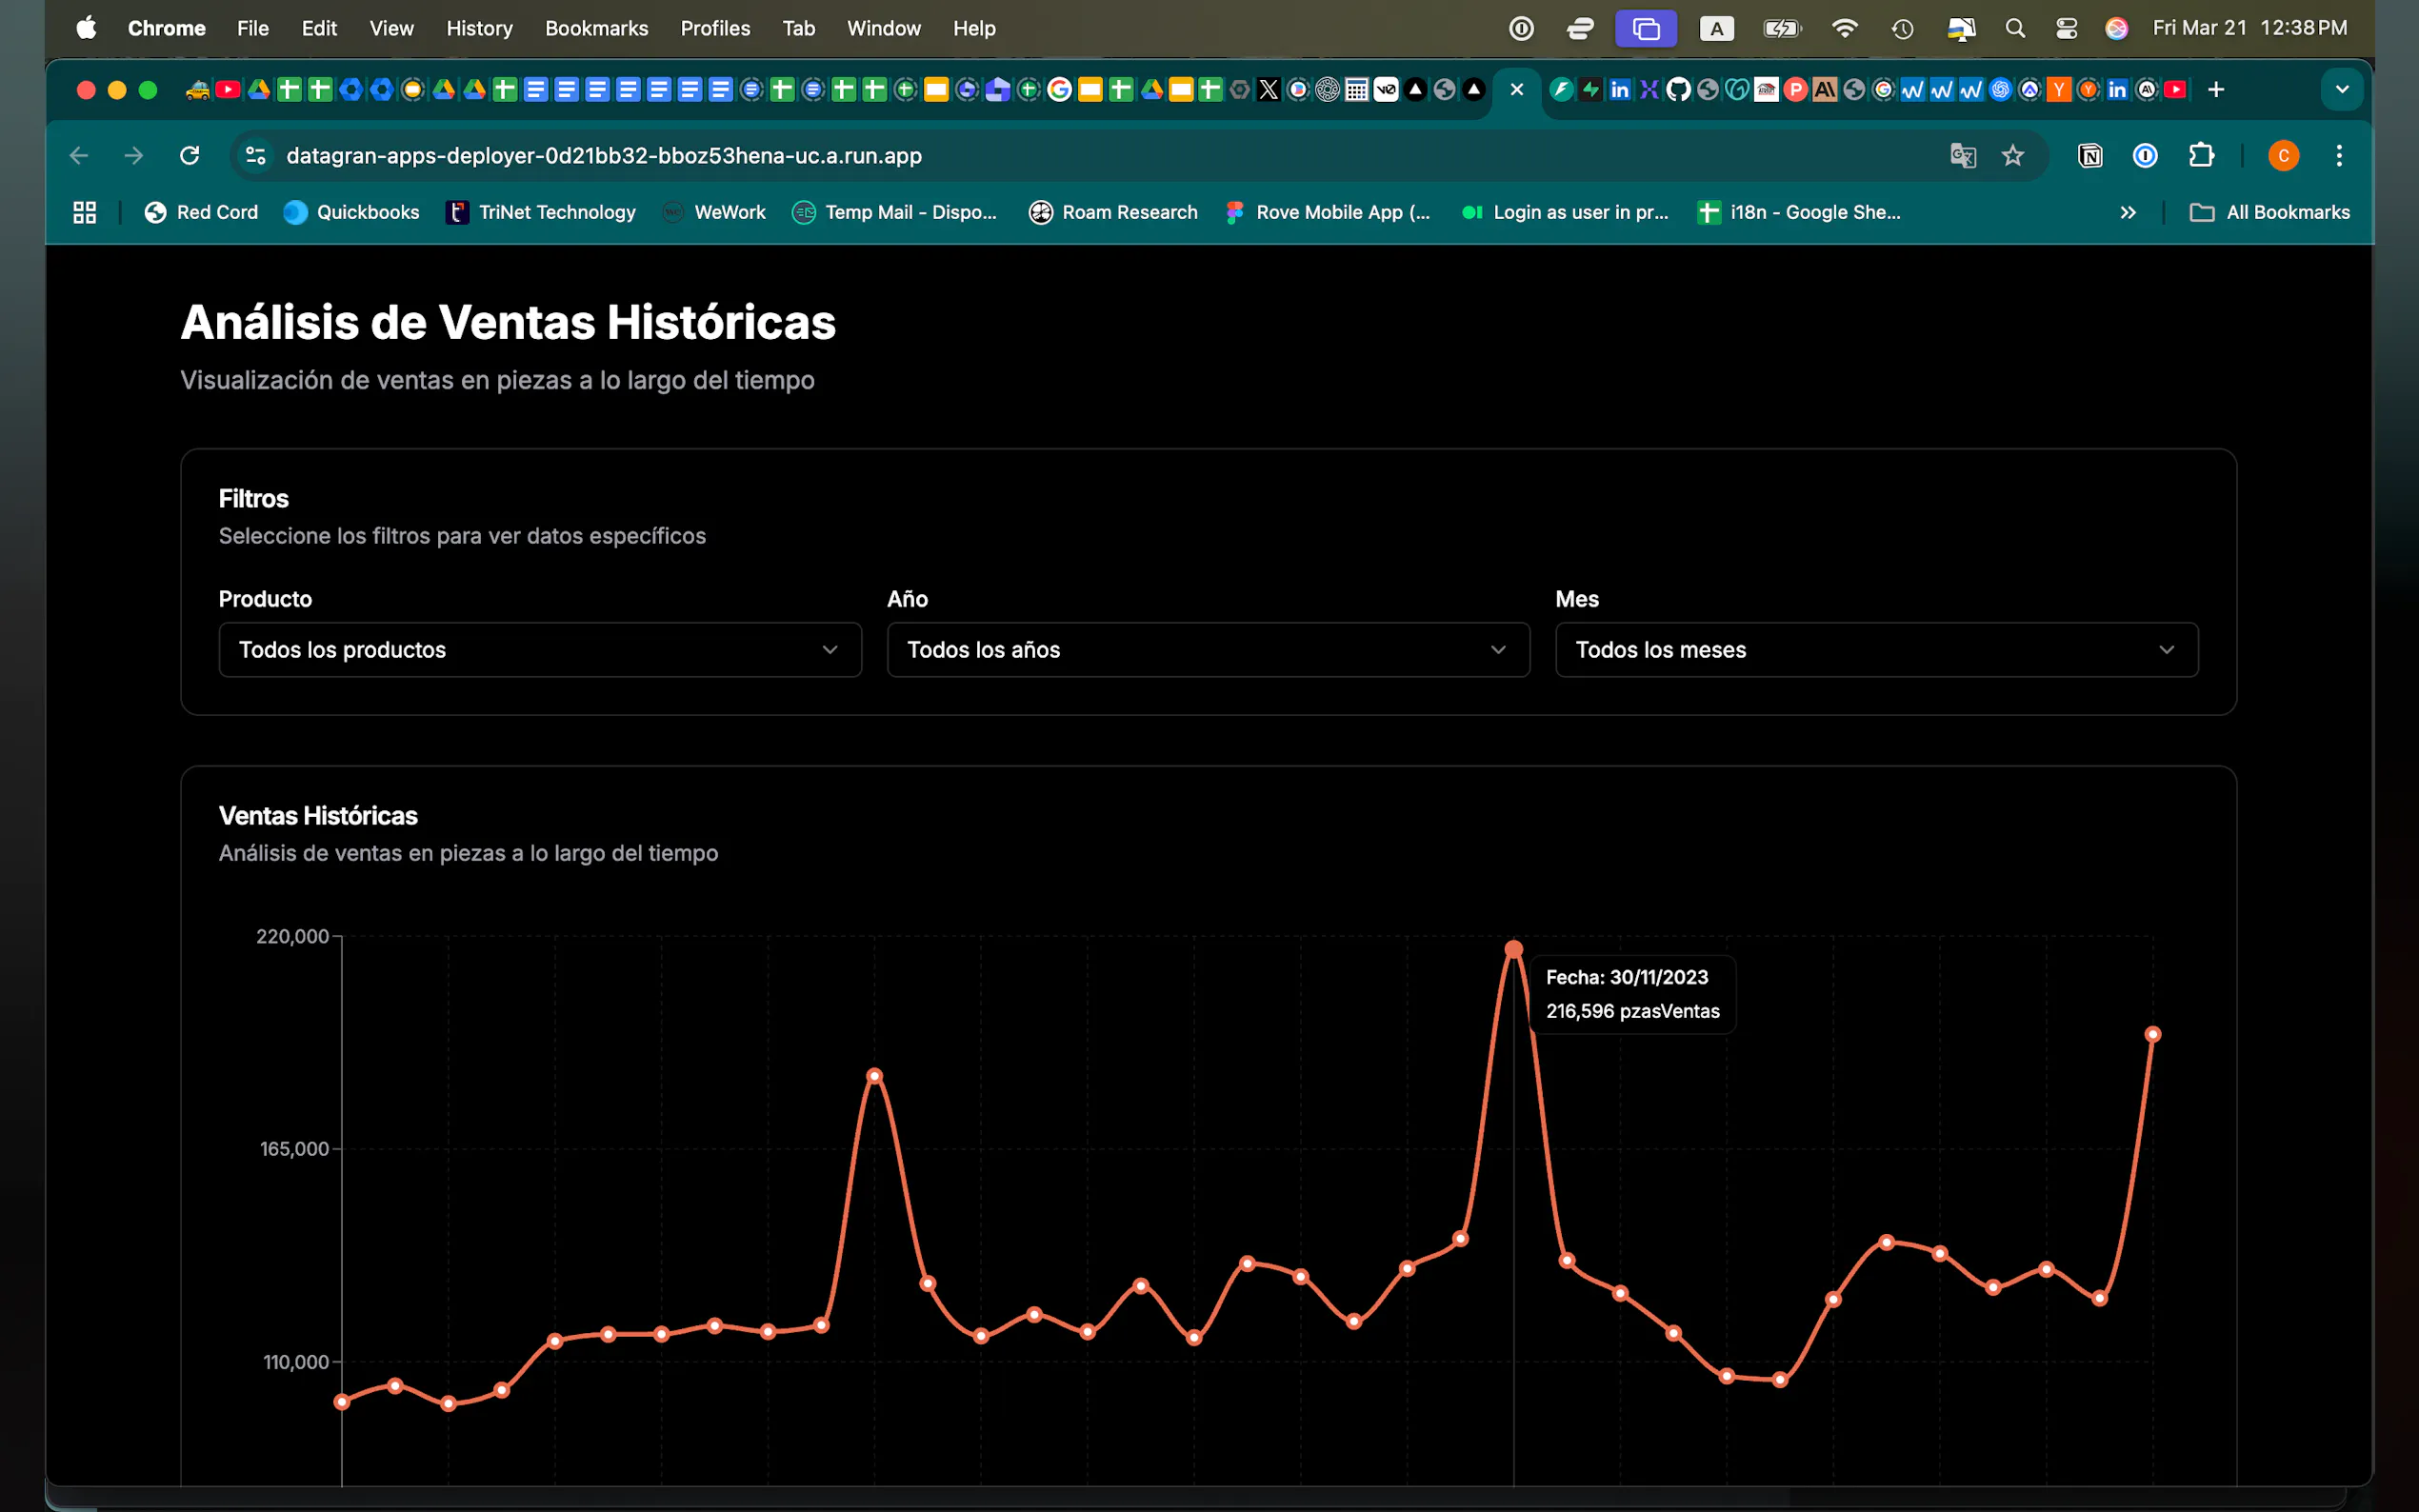
Task: Open the Extensions puzzle icon
Action: click(x=2201, y=155)
